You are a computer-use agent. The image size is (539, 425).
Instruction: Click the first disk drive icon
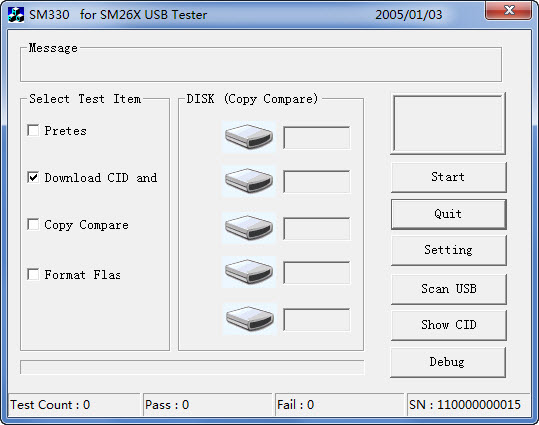pyautogui.click(x=249, y=137)
